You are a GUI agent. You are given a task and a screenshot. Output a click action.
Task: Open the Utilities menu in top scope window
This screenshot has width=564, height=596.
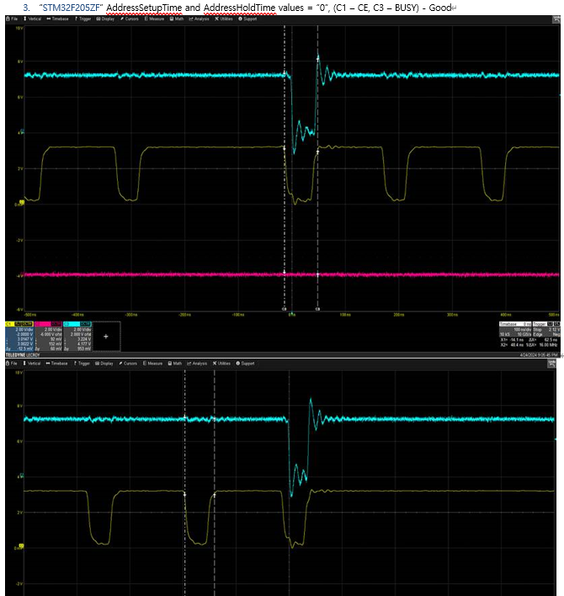[224, 19]
